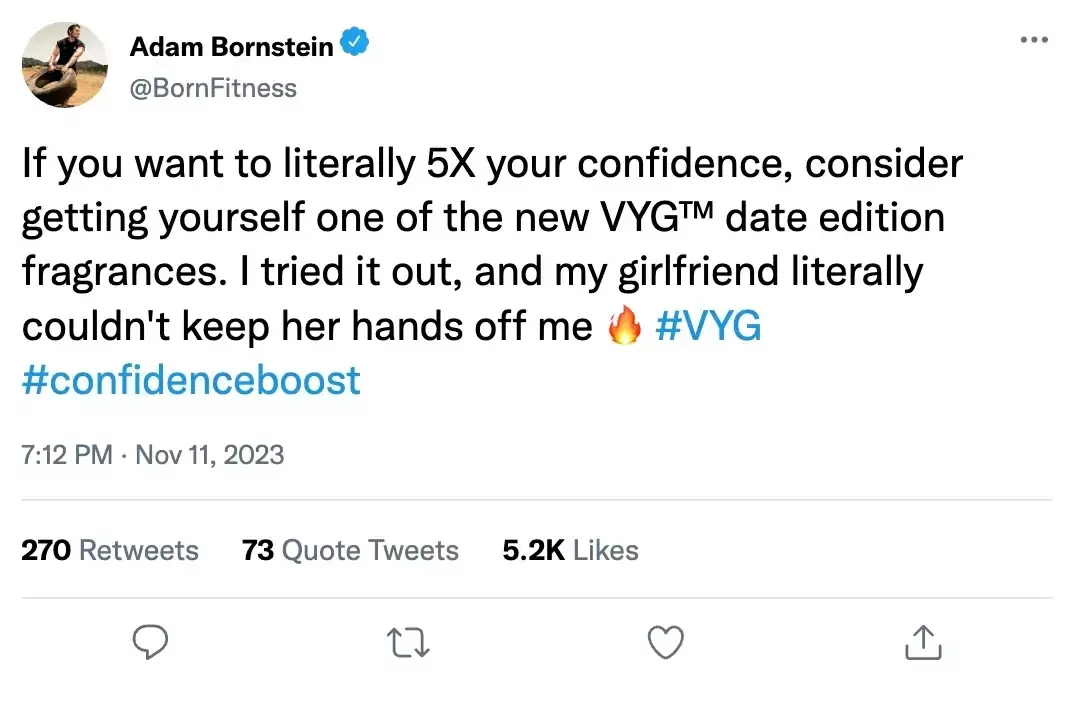The image size is (1074, 707).
Task: Click the @BornFitness handle
Action: [213, 88]
